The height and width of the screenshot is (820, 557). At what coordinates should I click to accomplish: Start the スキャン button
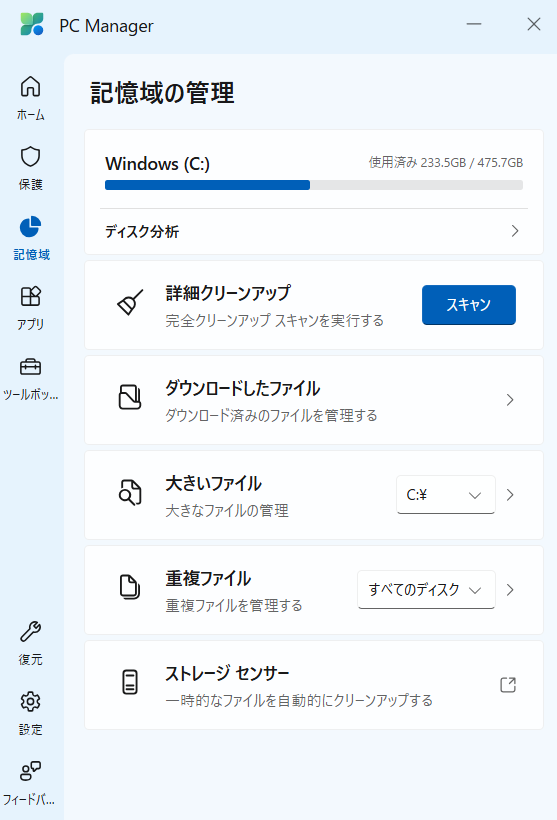click(x=469, y=305)
